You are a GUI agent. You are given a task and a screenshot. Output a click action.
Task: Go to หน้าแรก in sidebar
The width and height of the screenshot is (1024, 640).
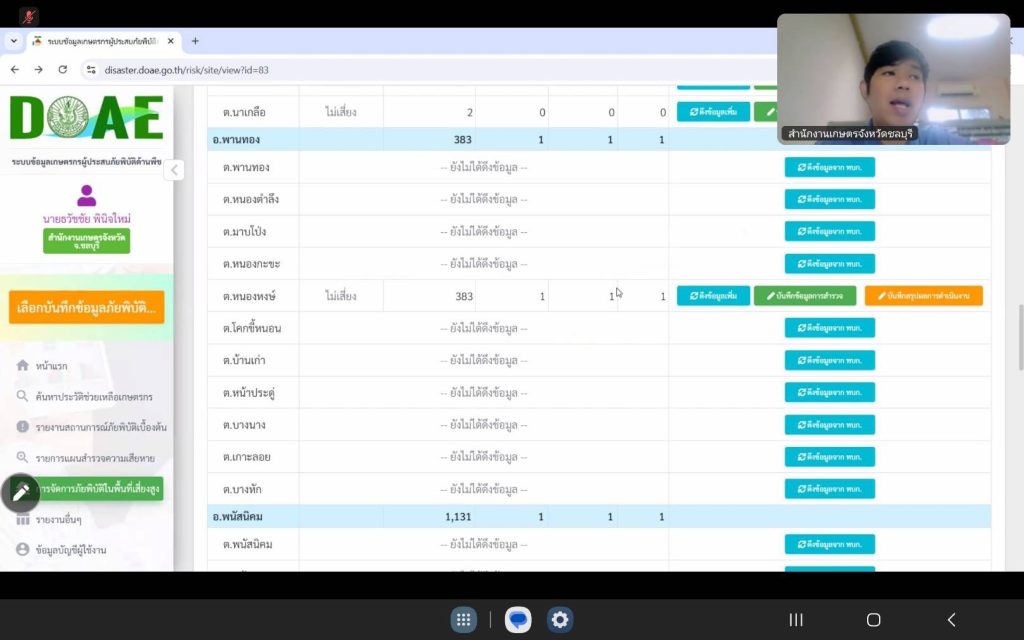pyautogui.click(x=51, y=366)
